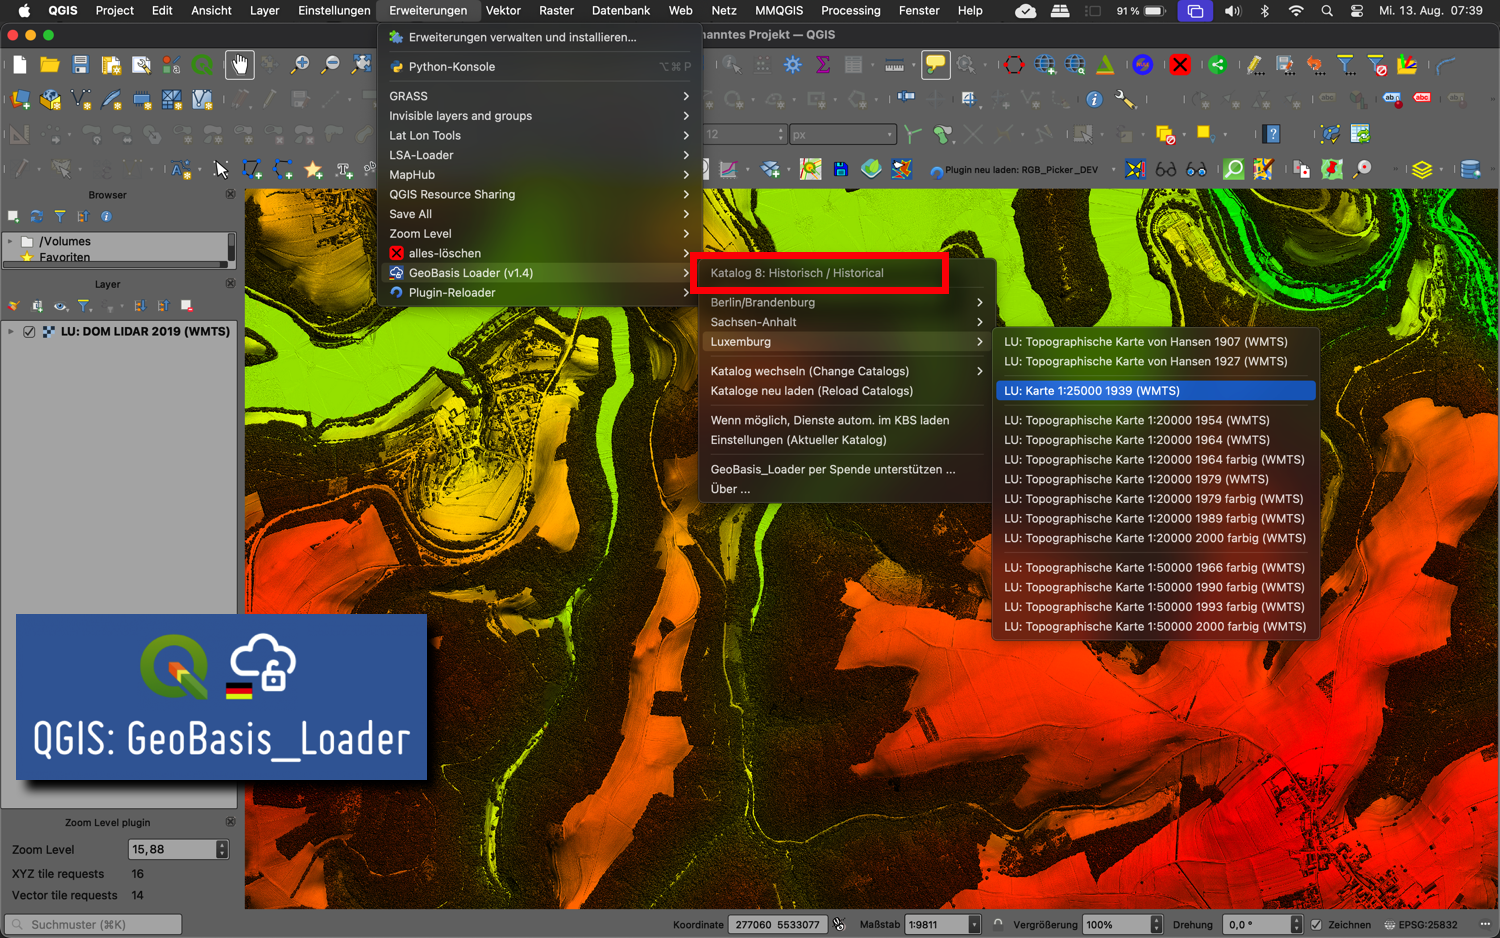Select Python-Konsole menu entry
Screen dimensions: 1500x938
coord(539,67)
